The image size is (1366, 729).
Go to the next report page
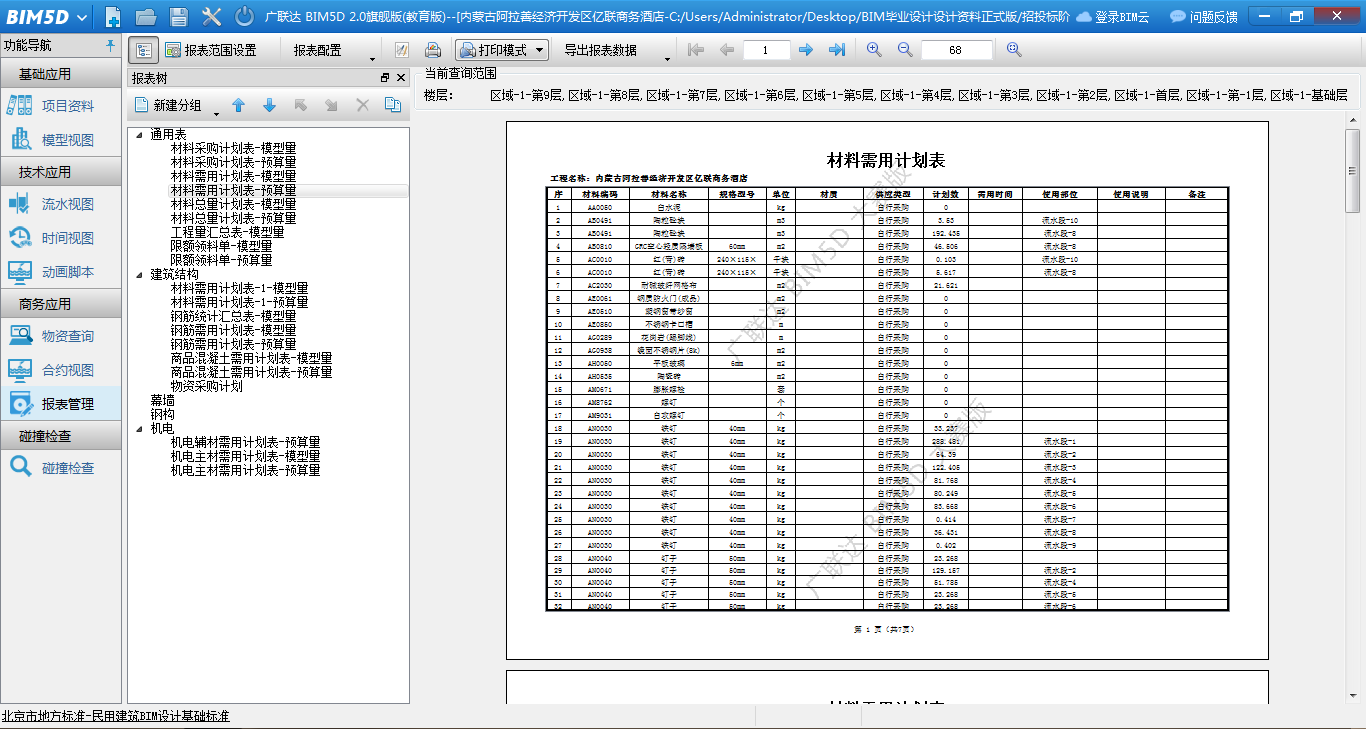806,50
